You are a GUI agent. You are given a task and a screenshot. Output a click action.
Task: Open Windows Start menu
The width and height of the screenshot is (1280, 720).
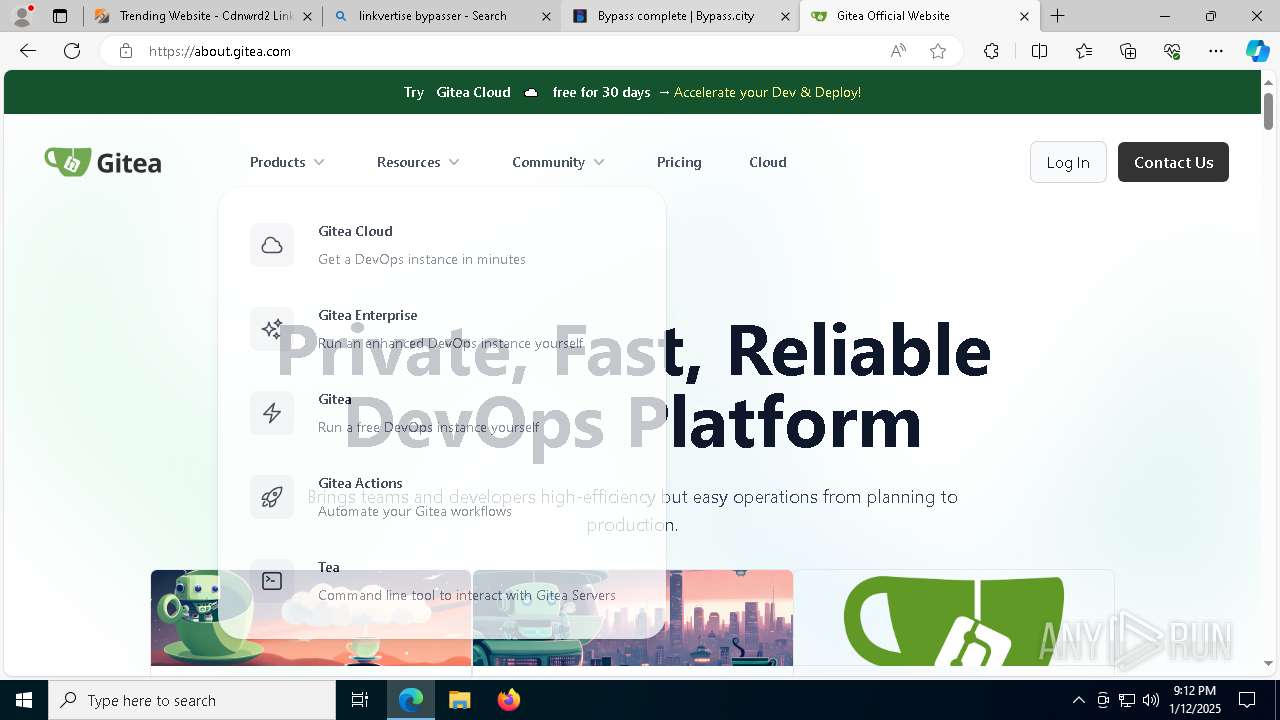tap(24, 700)
